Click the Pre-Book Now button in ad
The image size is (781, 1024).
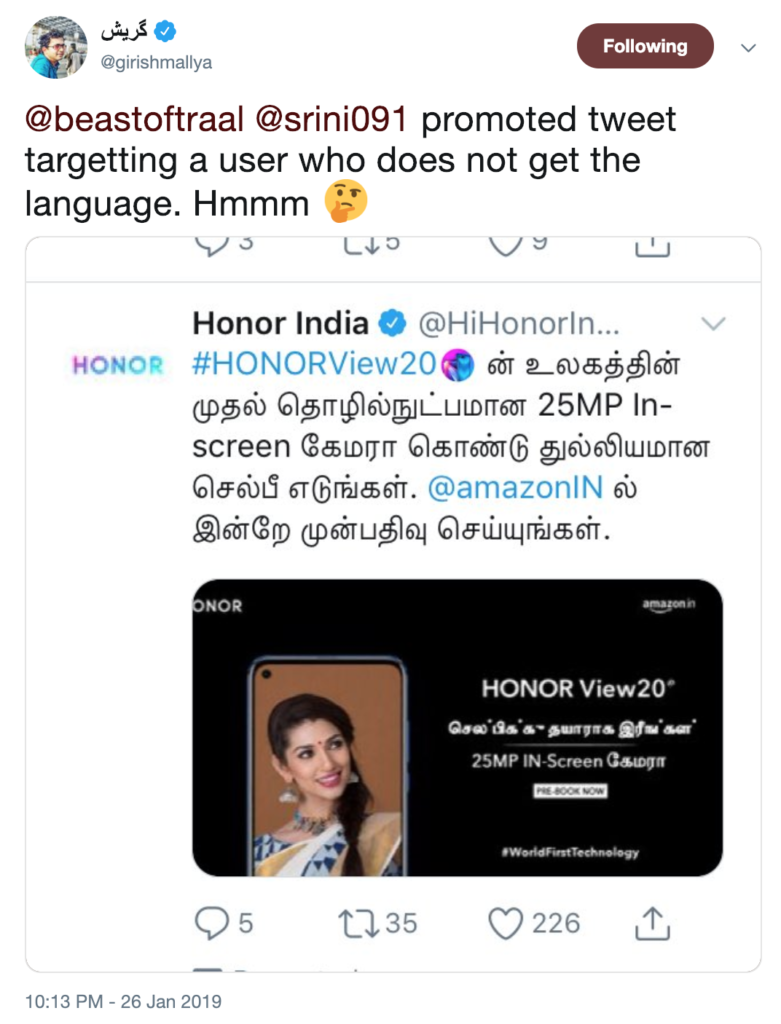pyautogui.click(x=568, y=791)
